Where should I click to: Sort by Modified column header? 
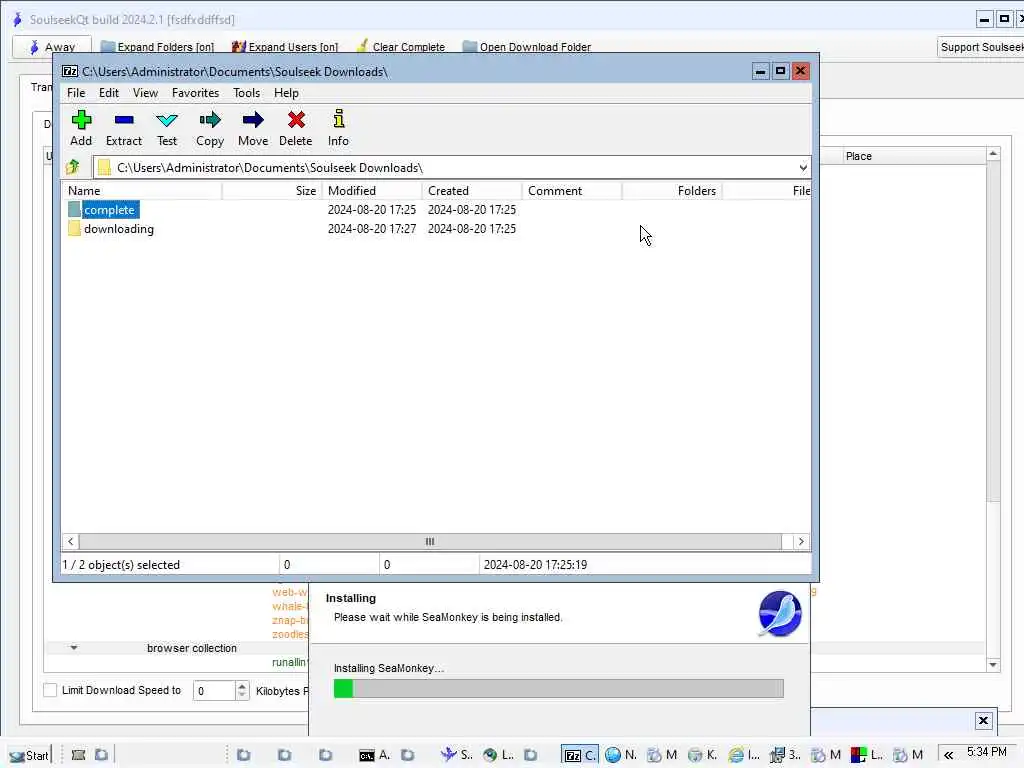372,191
